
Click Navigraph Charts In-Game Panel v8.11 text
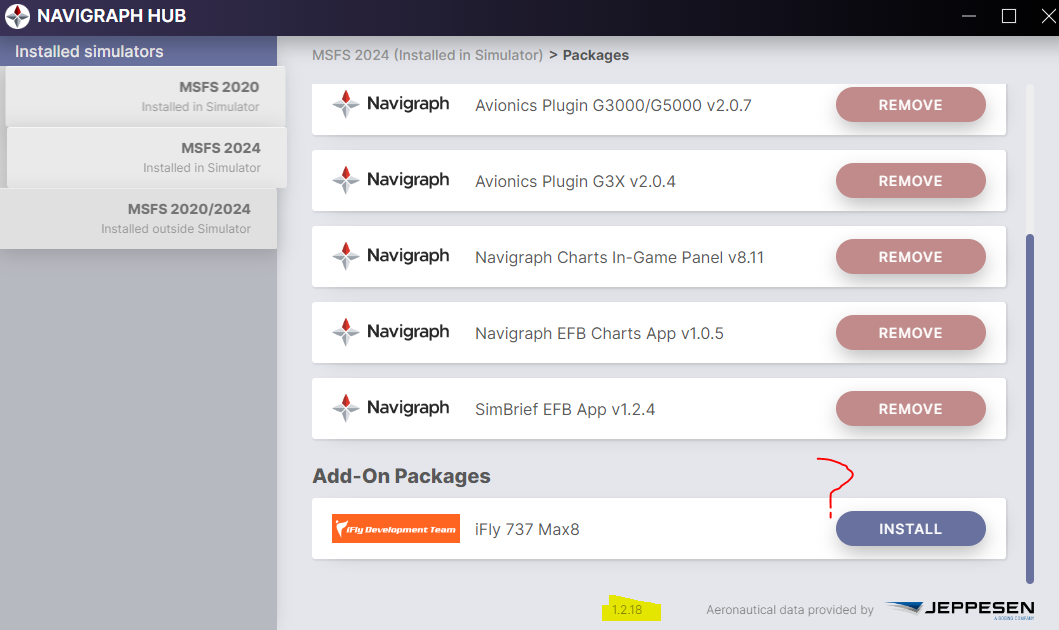pyautogui.click(x=619, y=257)
